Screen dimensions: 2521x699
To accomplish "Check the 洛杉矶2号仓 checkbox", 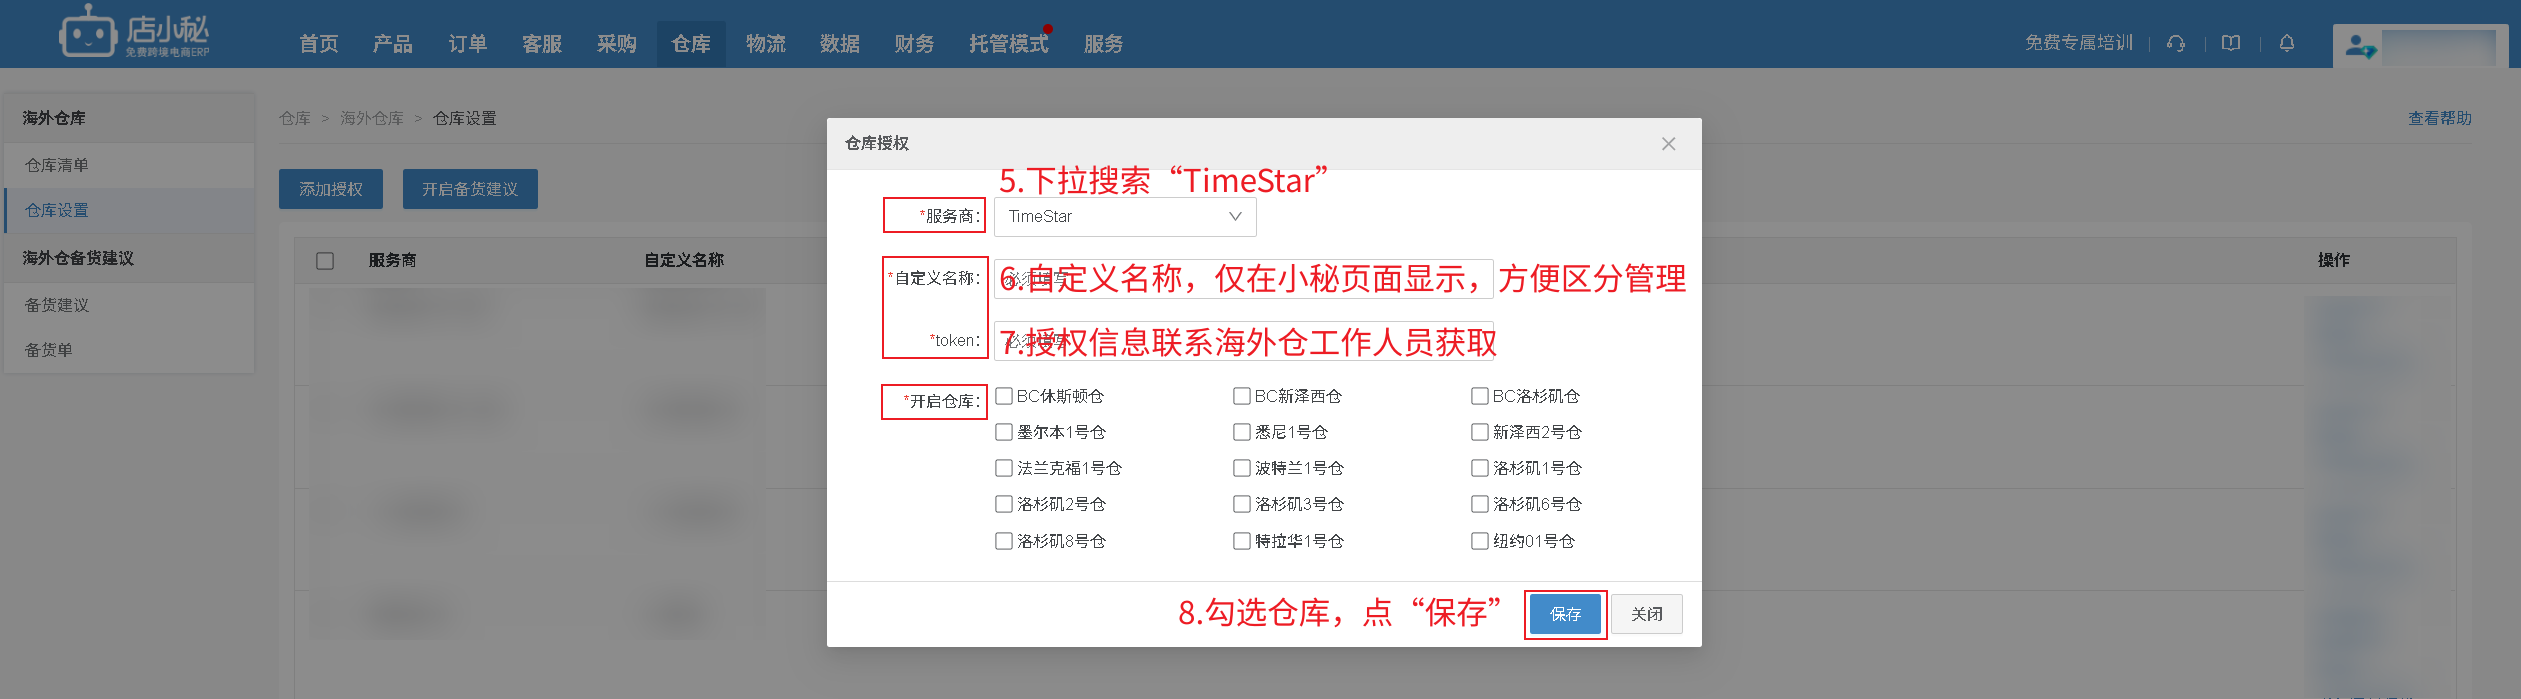I will click(1004, 504).
